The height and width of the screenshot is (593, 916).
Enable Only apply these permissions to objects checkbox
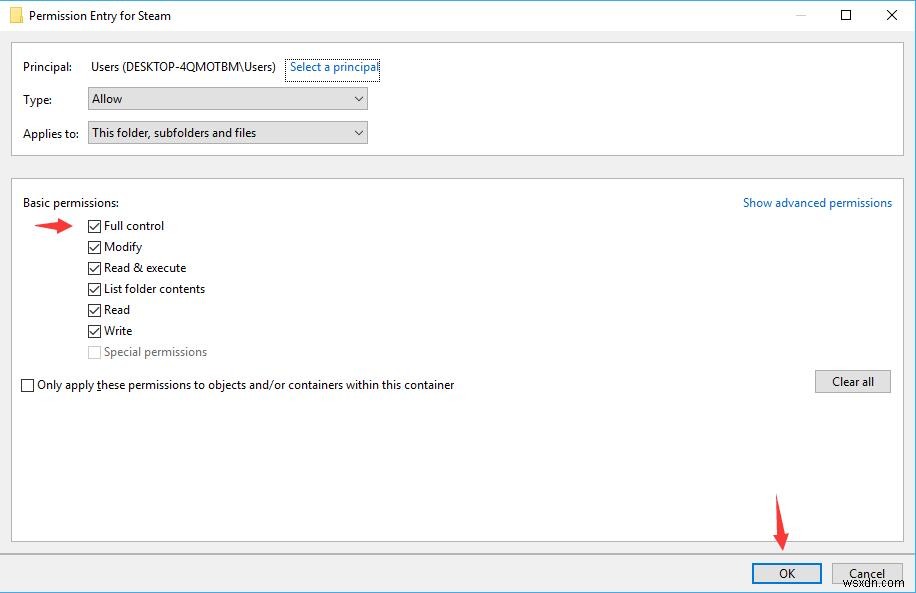pos(27,386)
